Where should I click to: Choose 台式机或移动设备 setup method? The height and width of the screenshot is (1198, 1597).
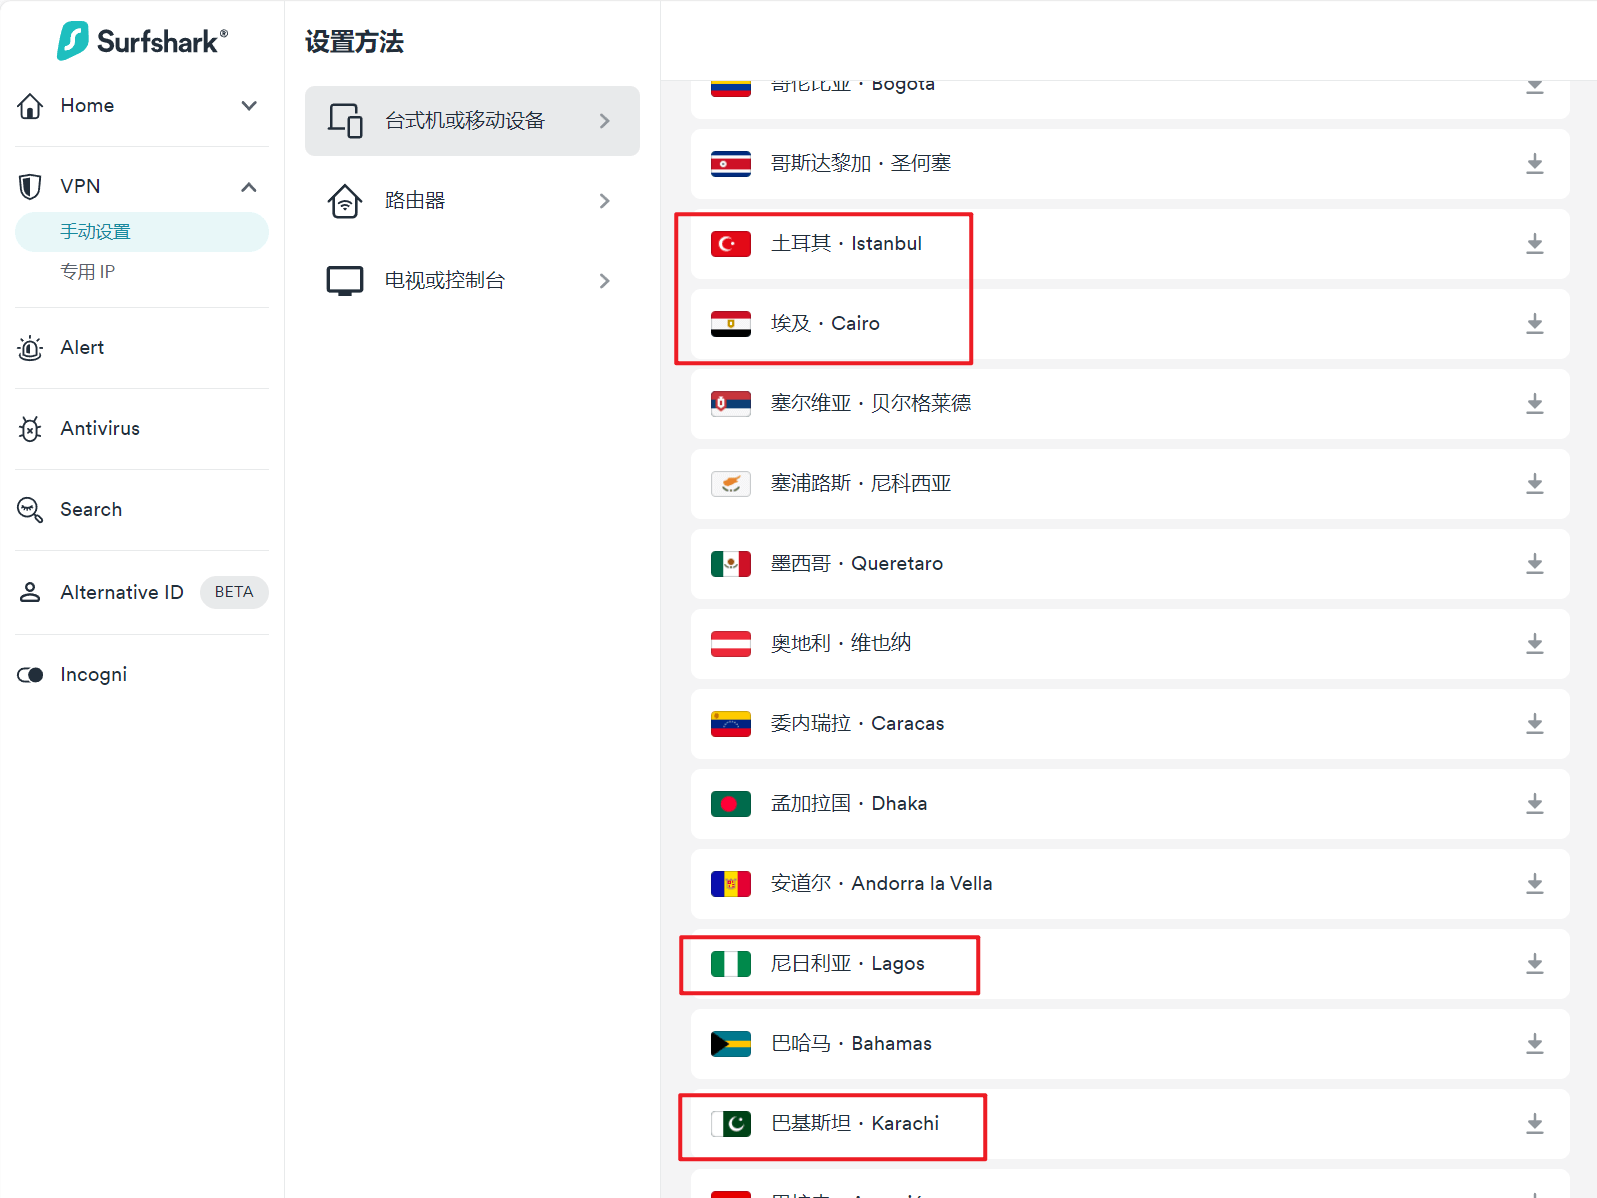tap(472, 121)
